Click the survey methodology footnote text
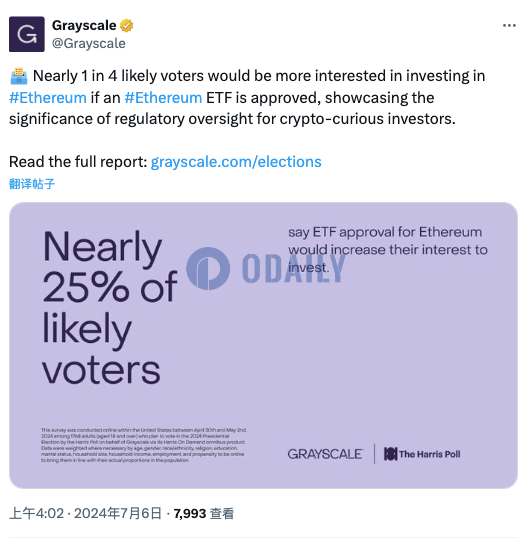The height and width of the screenshot is (538, 532). click(x=143, y=445)
